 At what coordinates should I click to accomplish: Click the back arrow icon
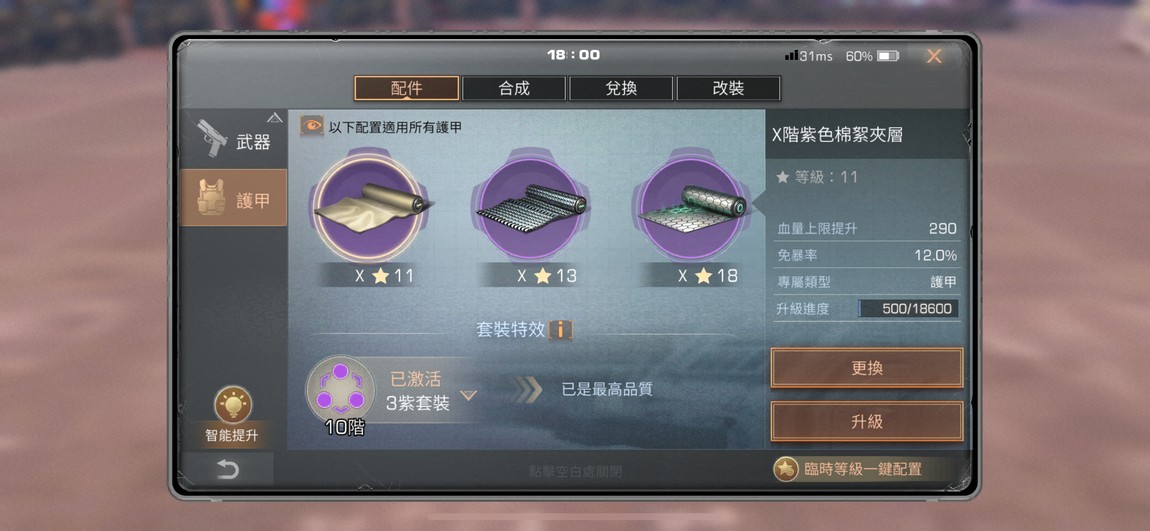pos(227,469)
